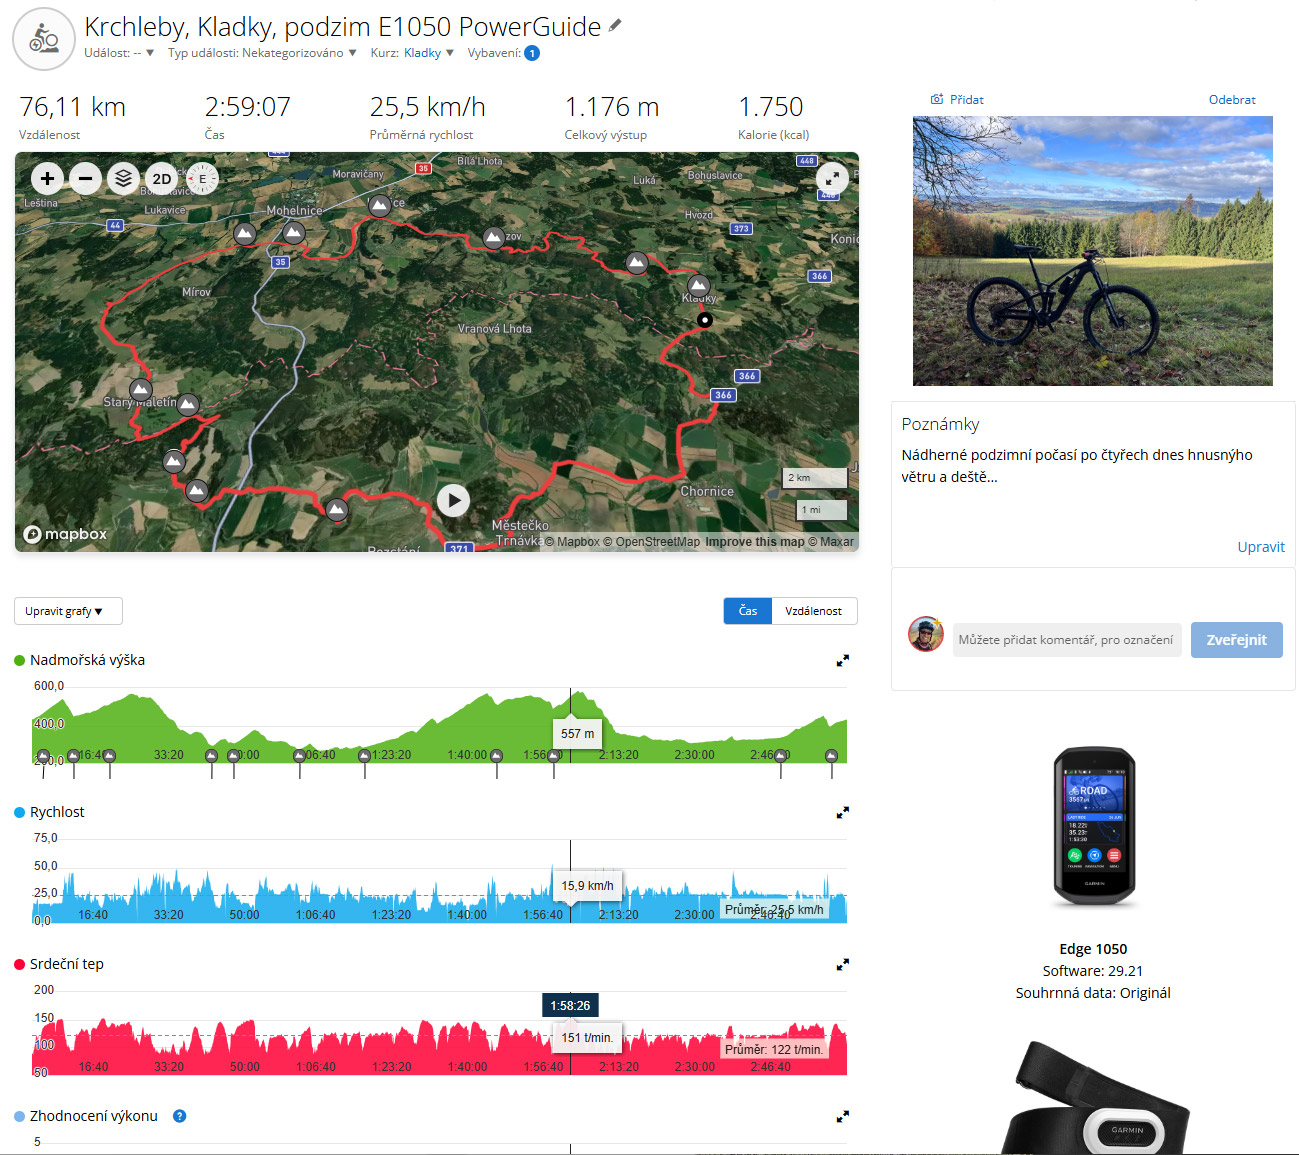Switch graphs to Čas axis
1299x1155 pixels.
pos(748,611)
